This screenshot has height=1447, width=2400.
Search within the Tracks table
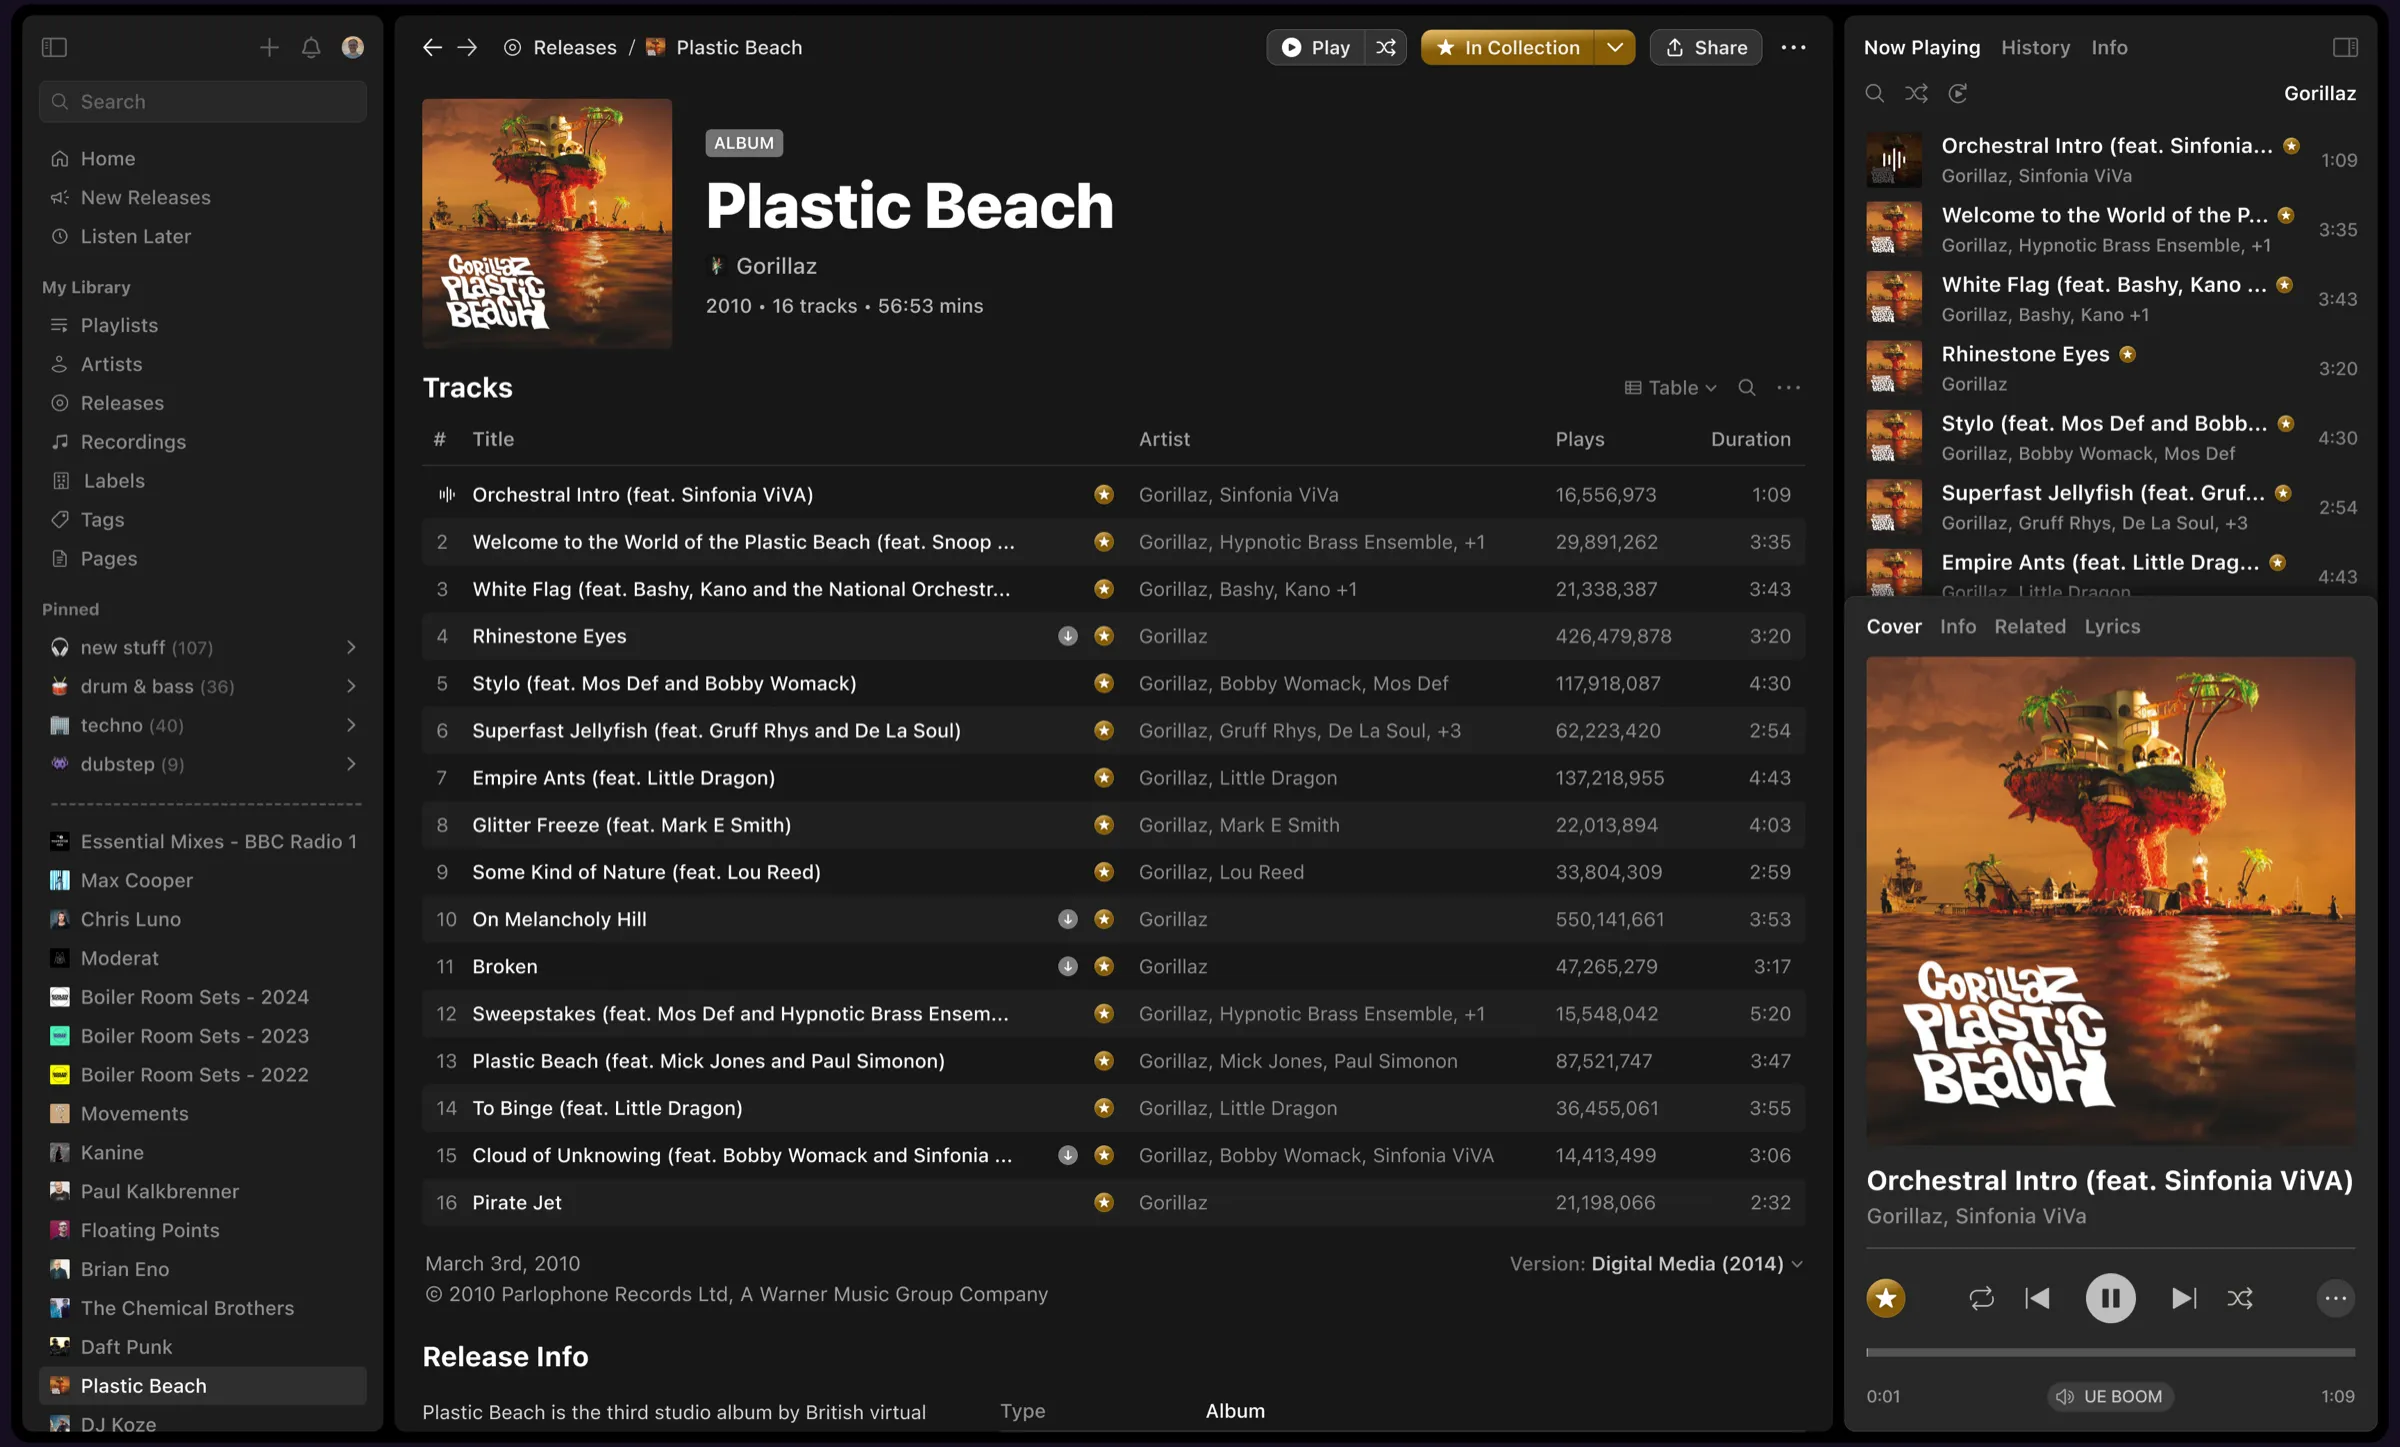[x=1746, y=387]
